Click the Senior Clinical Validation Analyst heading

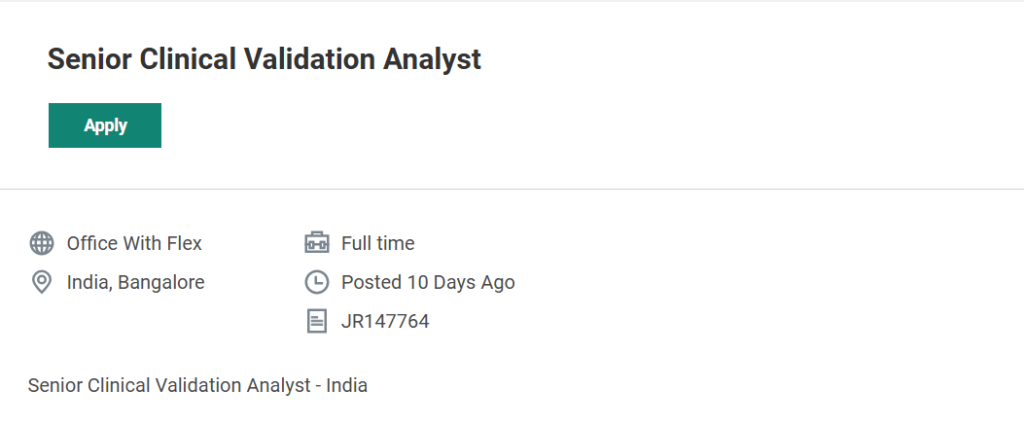click(264, 59)
